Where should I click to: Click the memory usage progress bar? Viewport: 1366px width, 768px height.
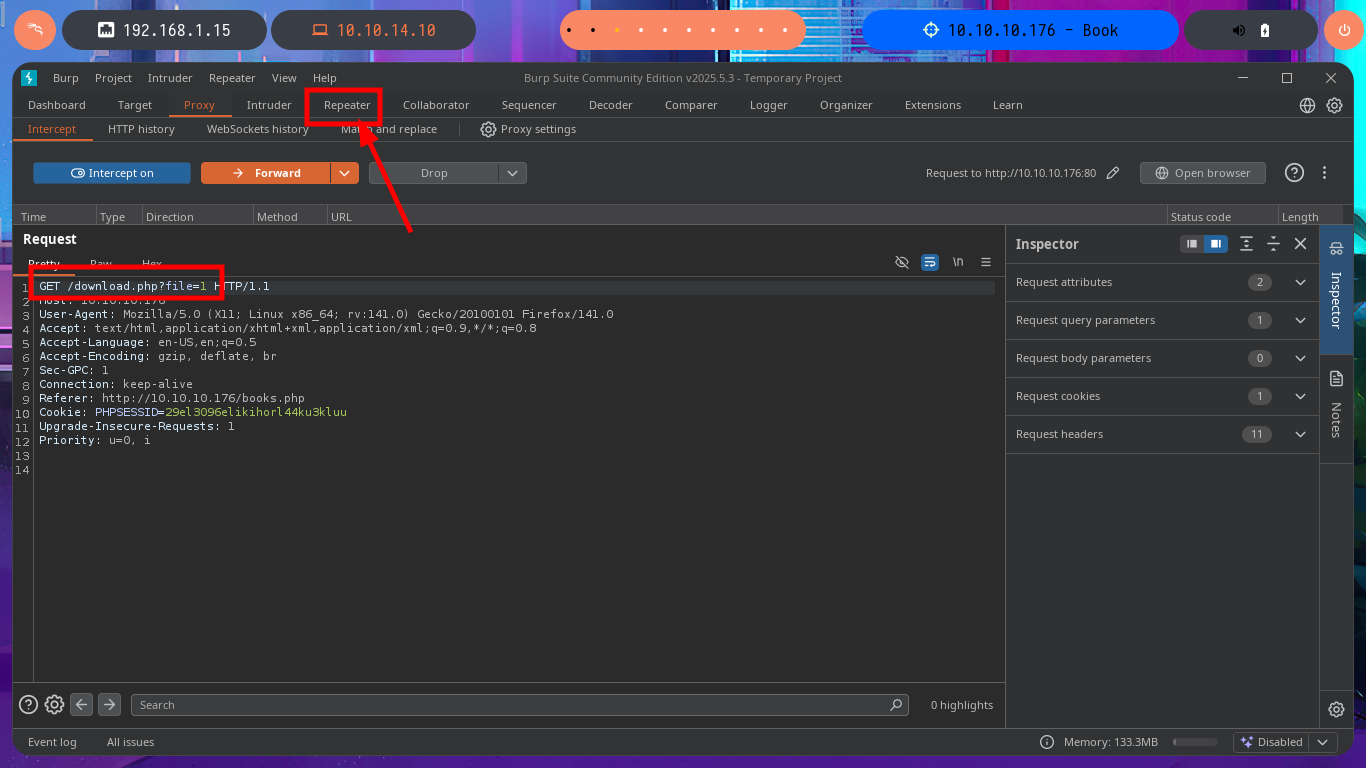[x=1195, y=742]
